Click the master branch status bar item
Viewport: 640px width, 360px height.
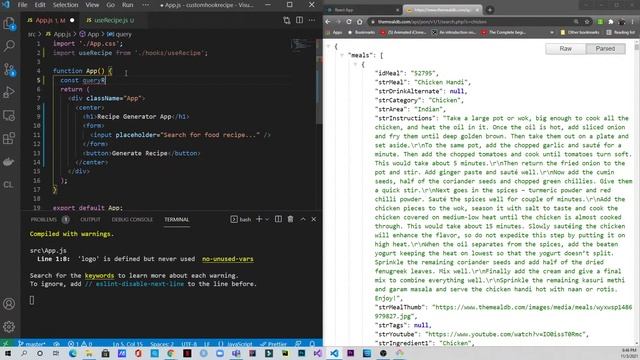click(x=32, y=344)
